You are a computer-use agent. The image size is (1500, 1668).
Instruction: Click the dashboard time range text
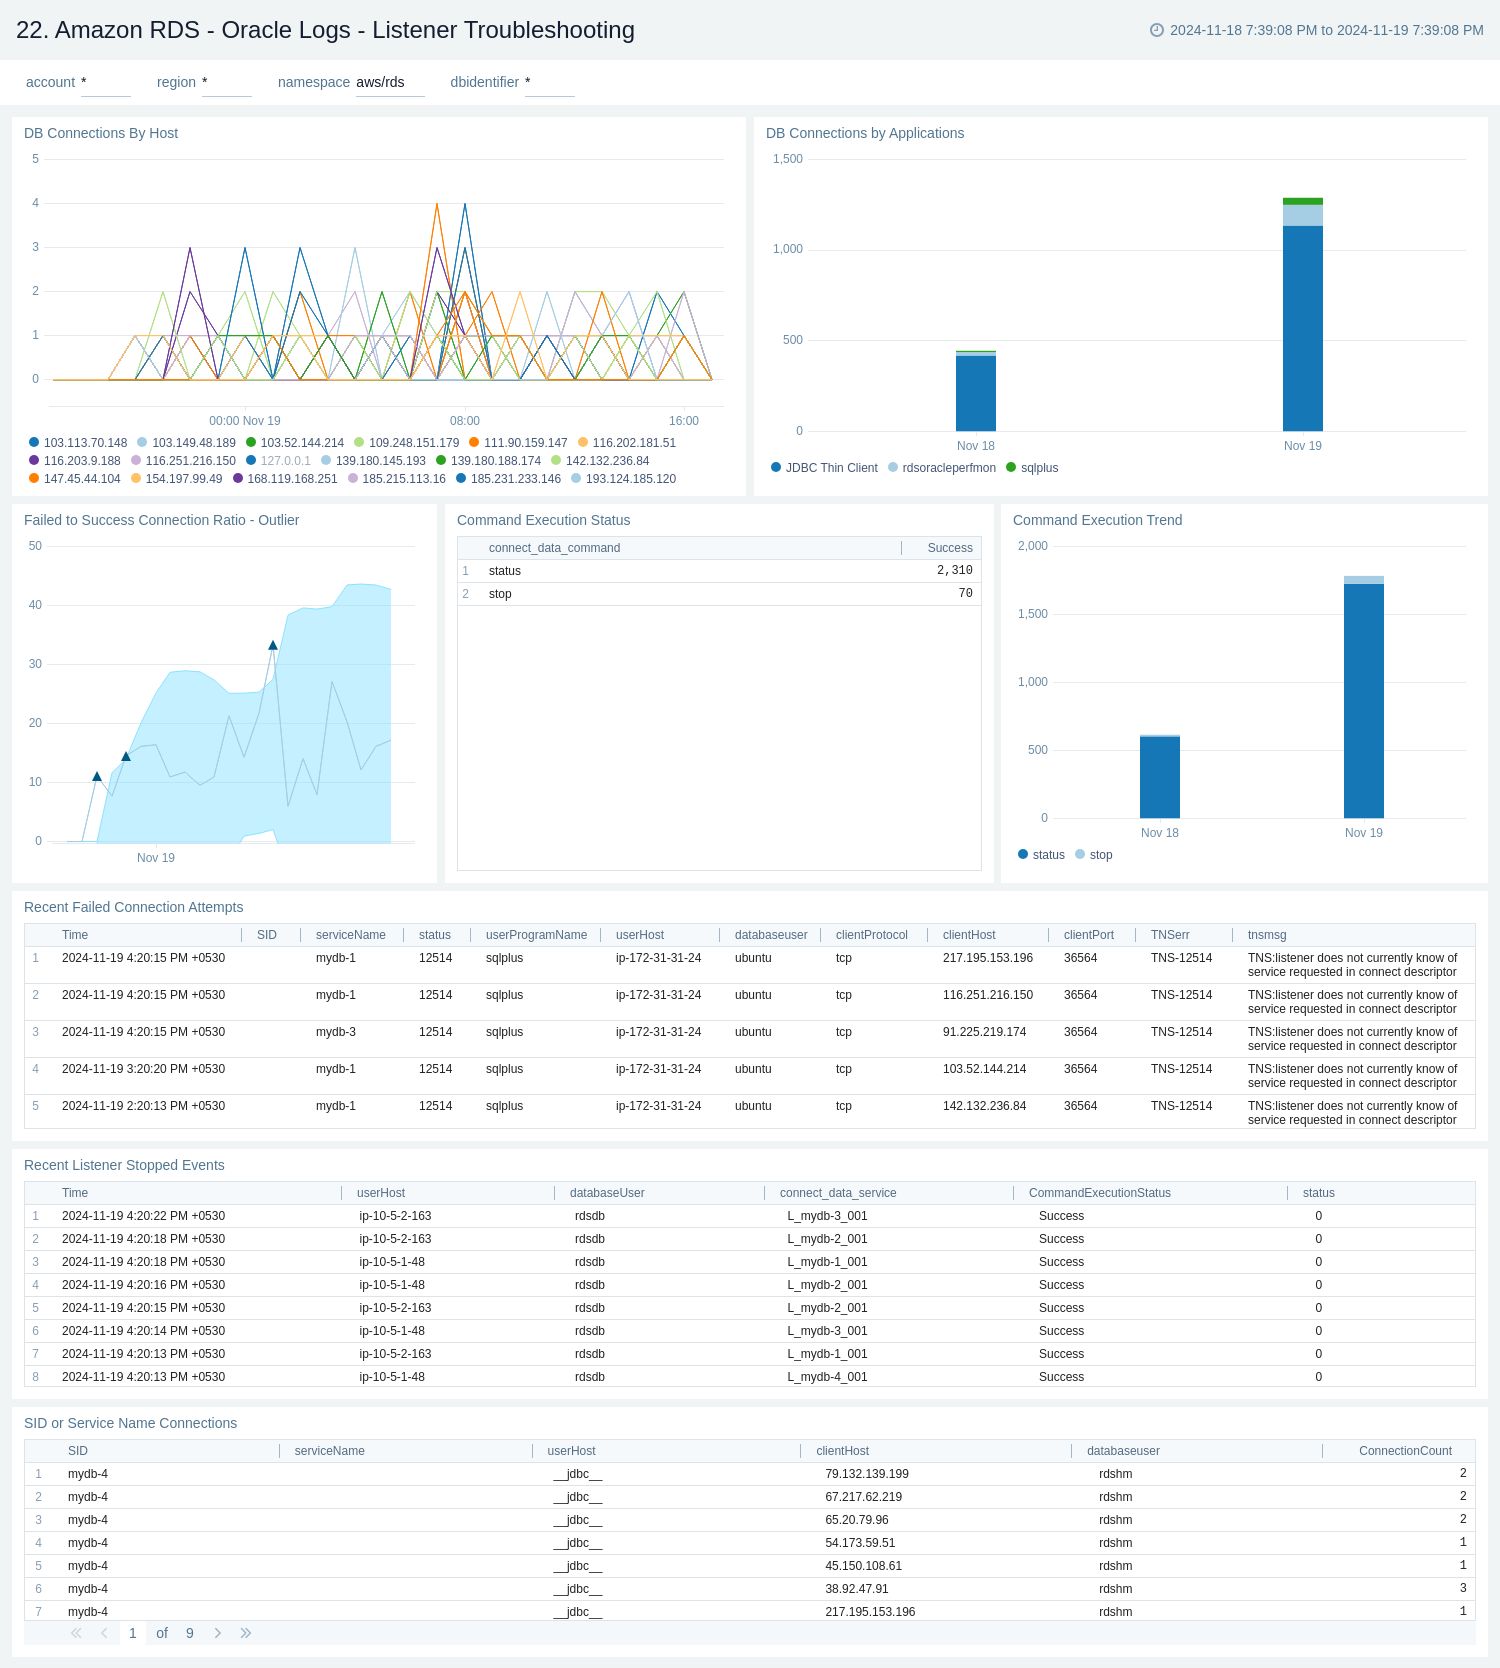click(x=1326, y=30)
